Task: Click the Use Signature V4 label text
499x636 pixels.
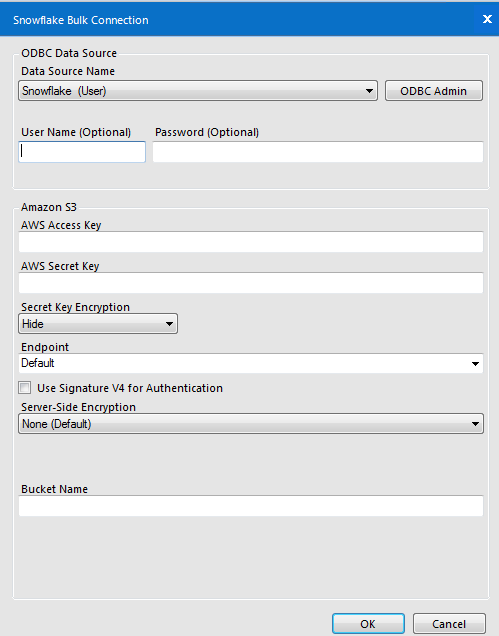Action: click(x=130, y=388)
